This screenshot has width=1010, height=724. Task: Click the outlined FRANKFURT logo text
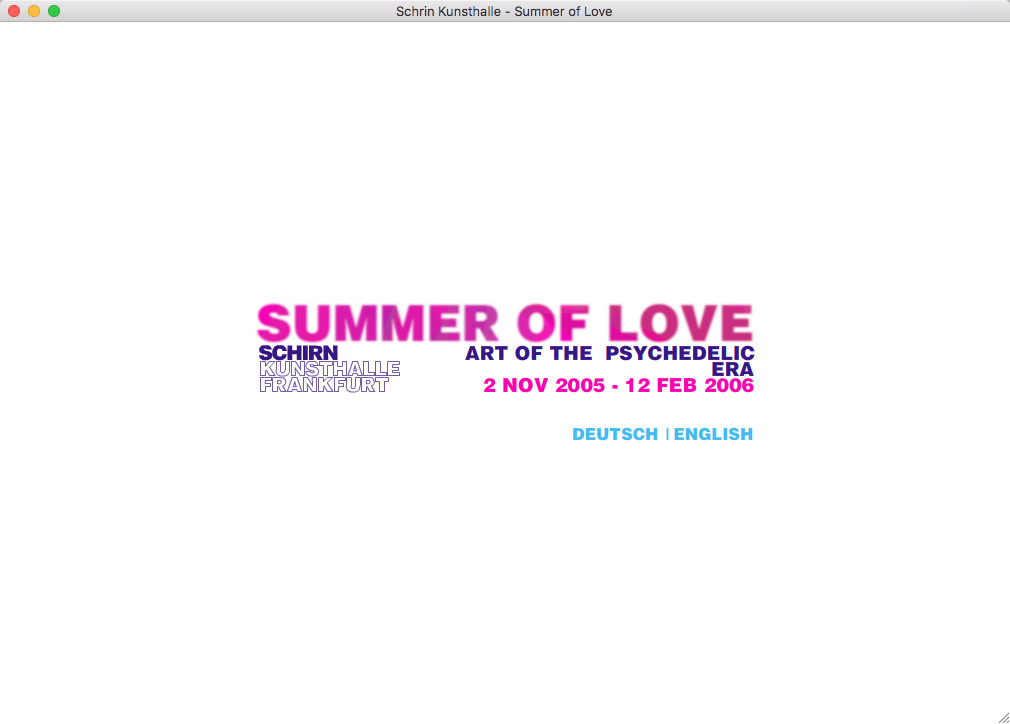323,385
